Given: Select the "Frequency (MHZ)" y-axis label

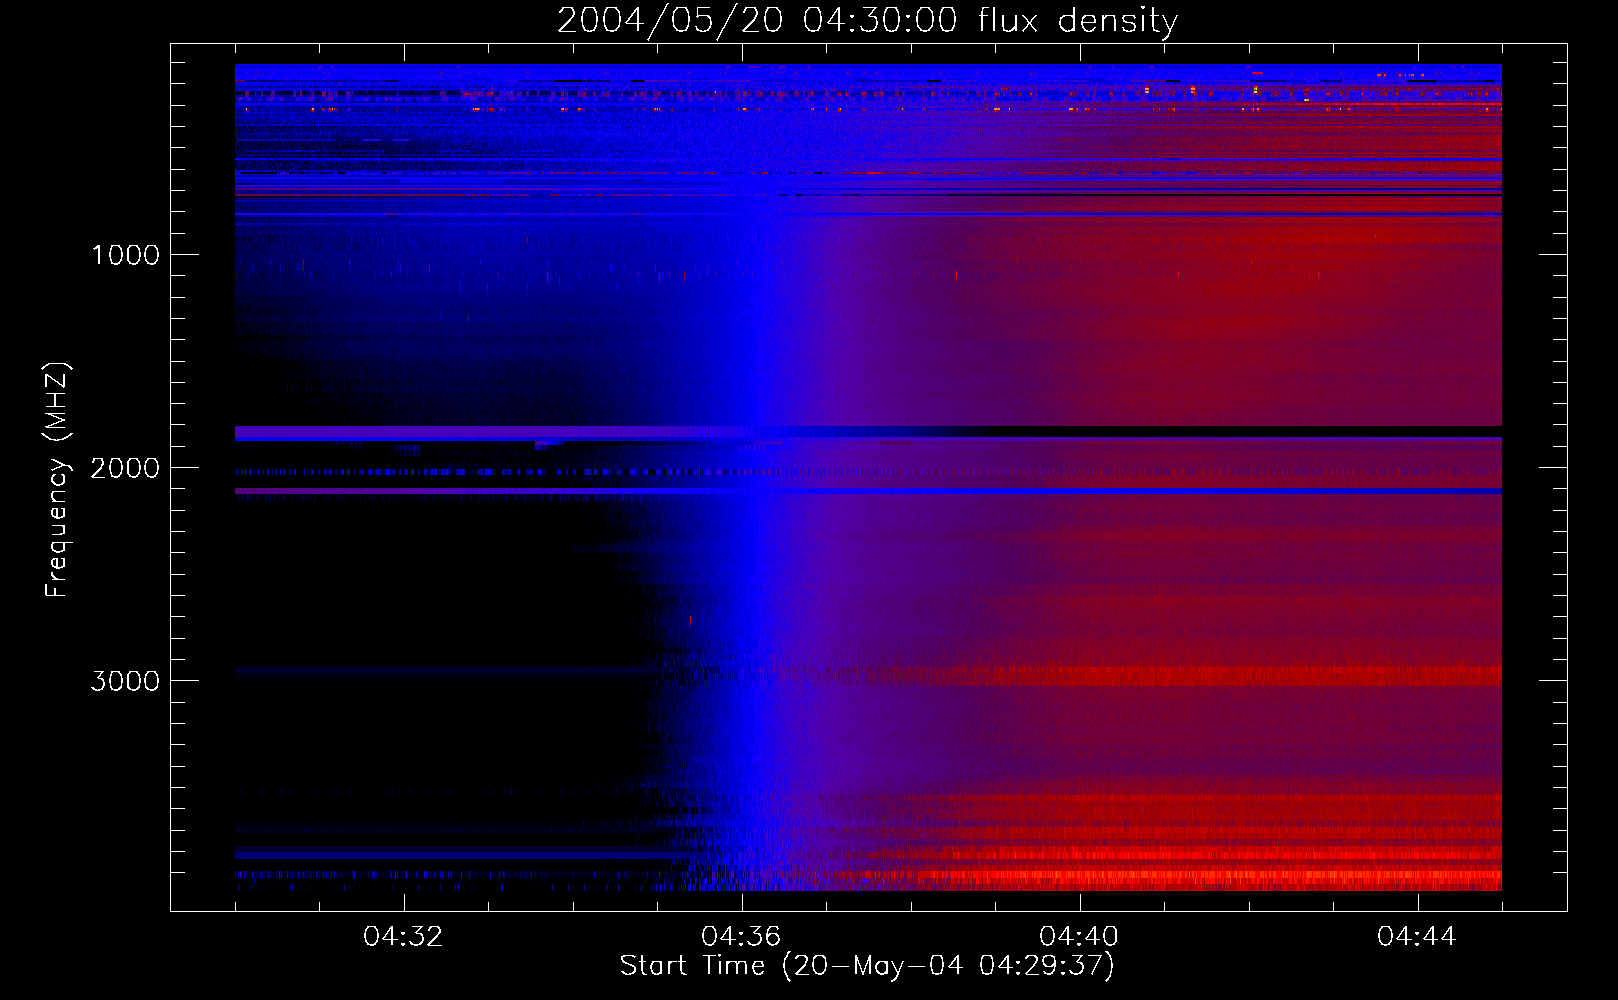Looking at the screenshot, I should [x=58, y=480].
